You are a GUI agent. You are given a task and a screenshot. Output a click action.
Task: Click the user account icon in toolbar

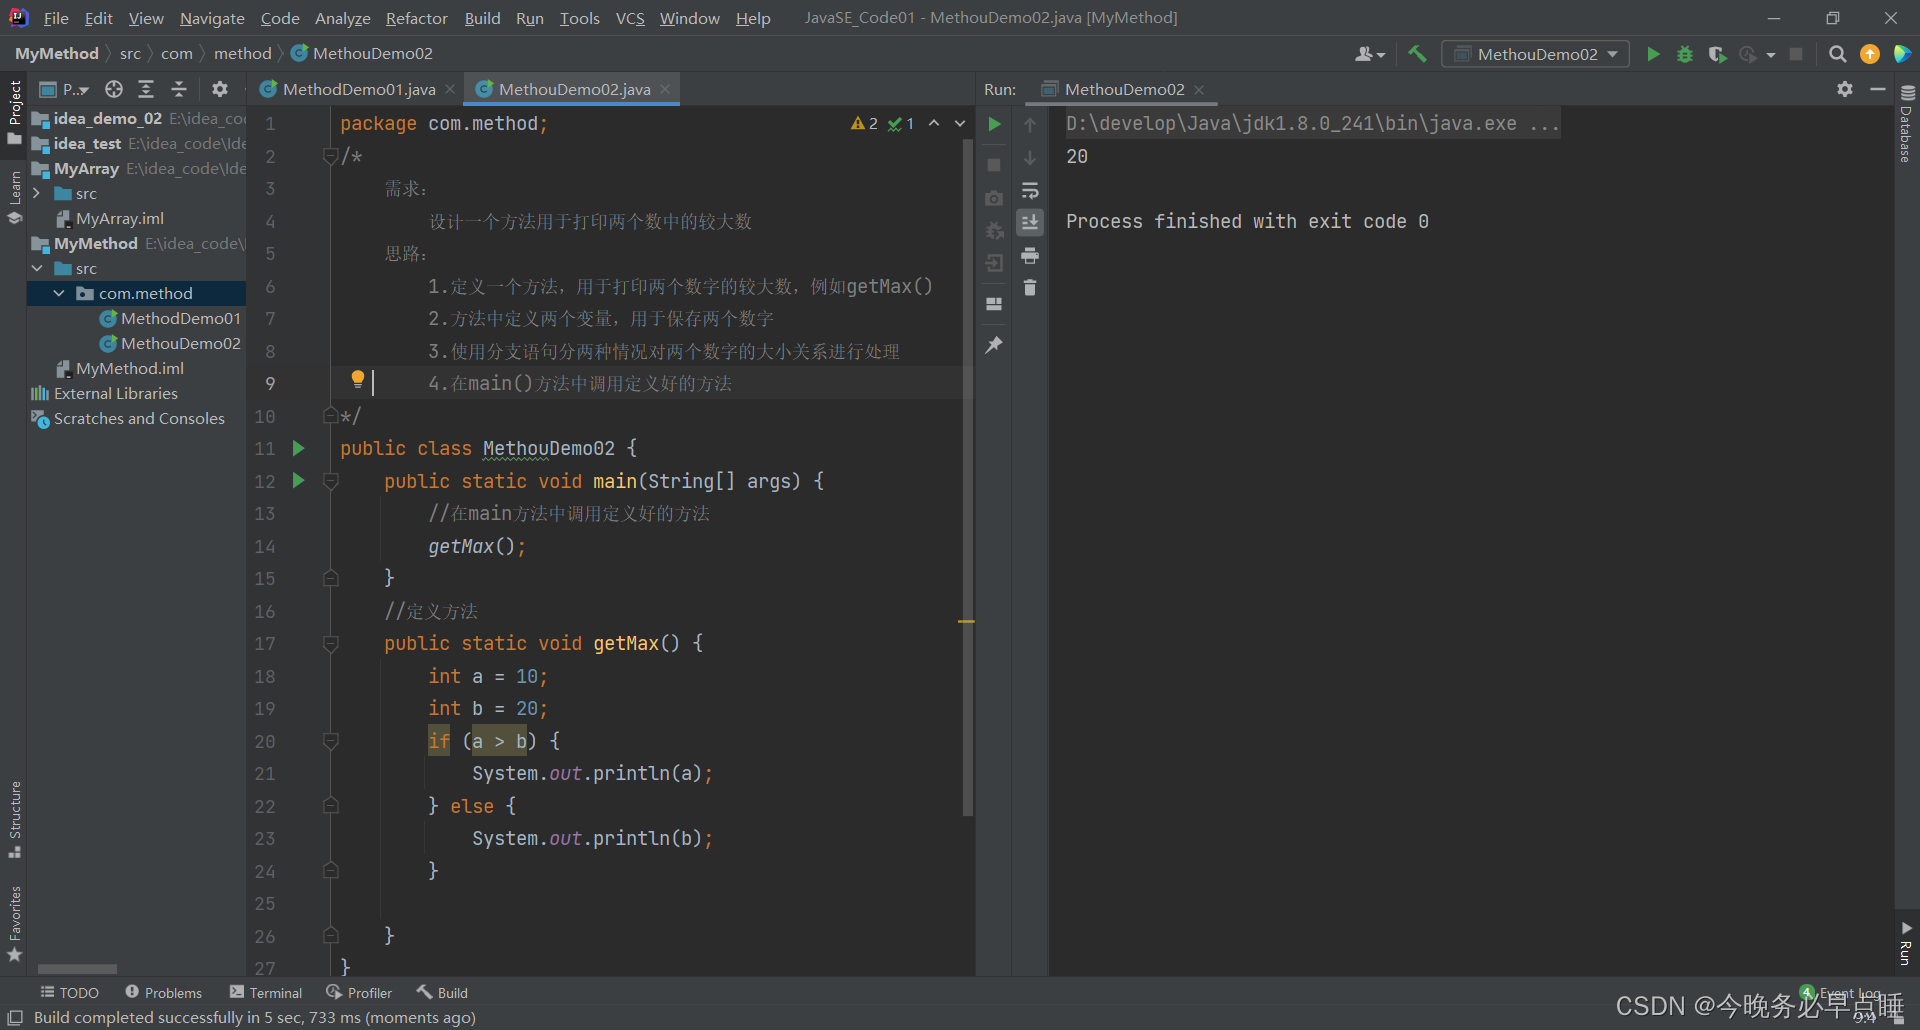pos(1369,54)
